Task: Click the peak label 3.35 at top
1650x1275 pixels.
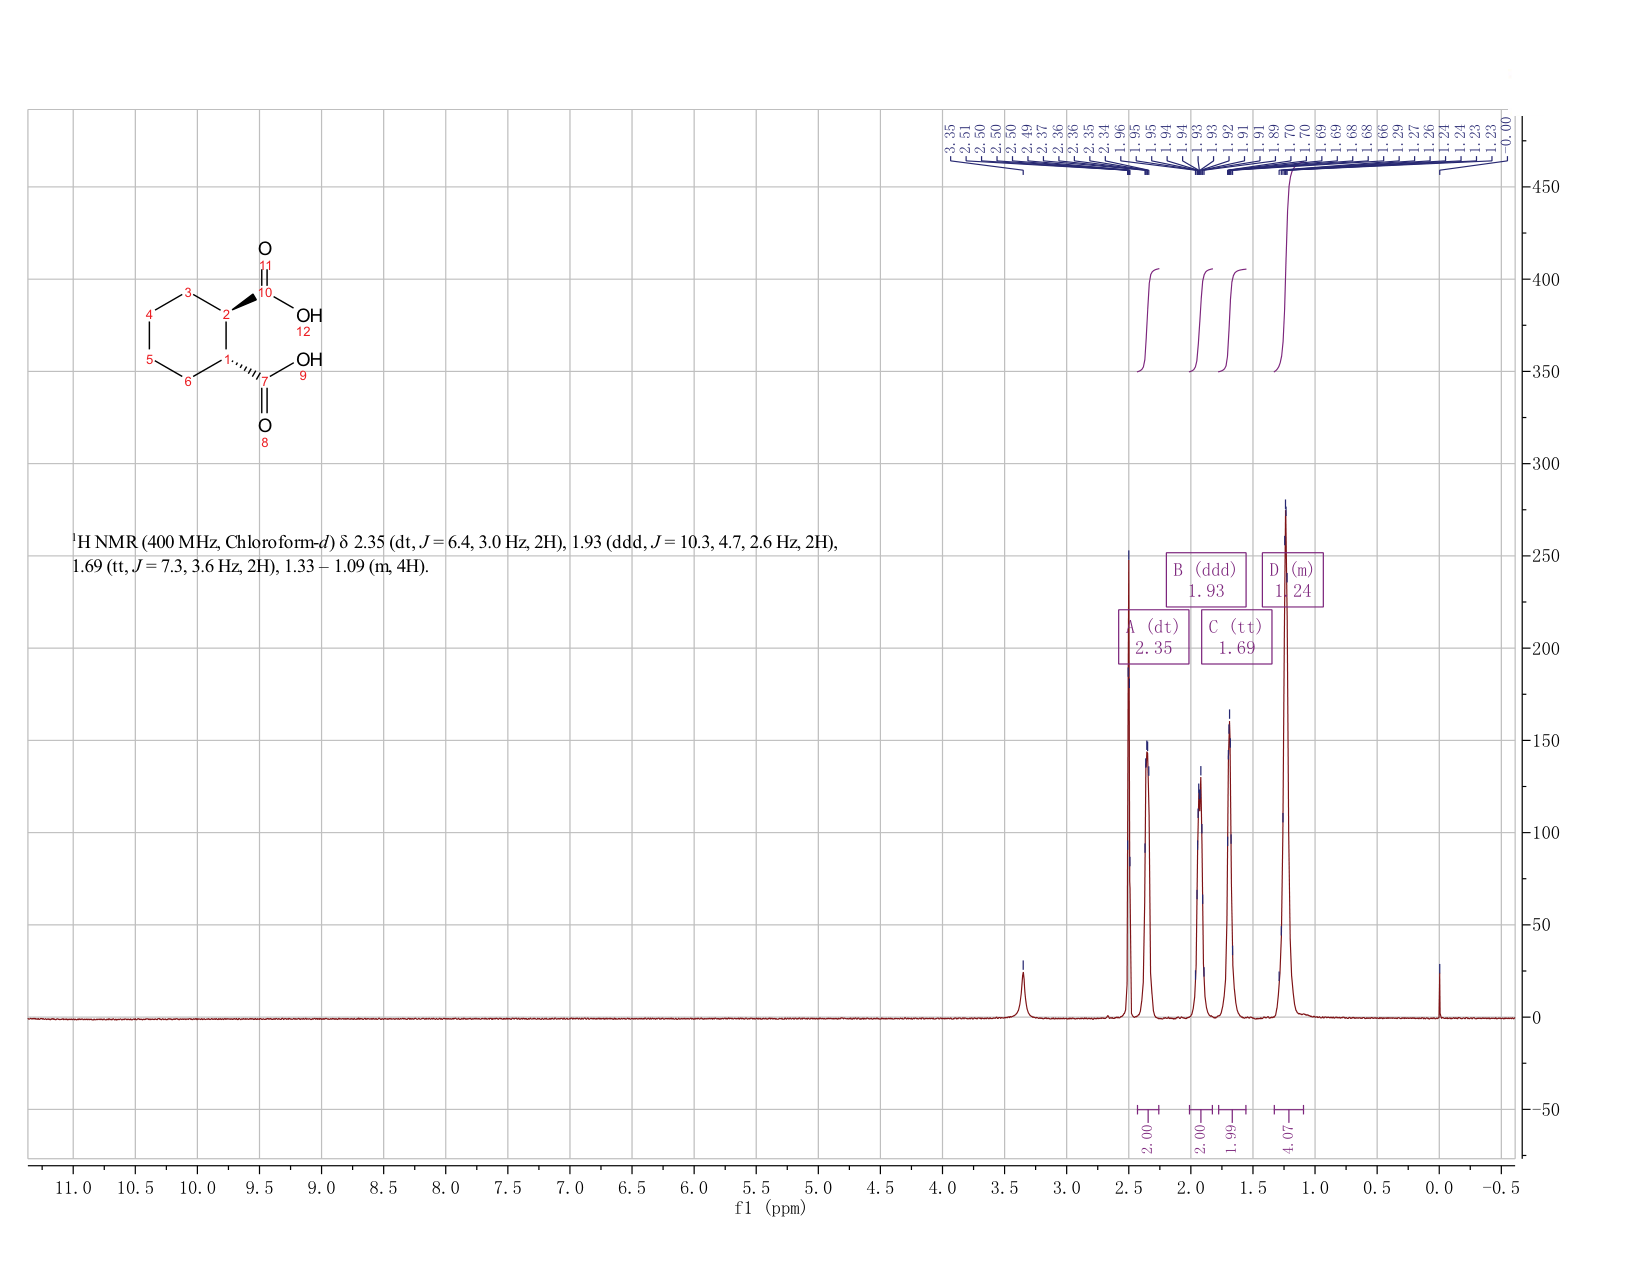Action: coord(950,138)
